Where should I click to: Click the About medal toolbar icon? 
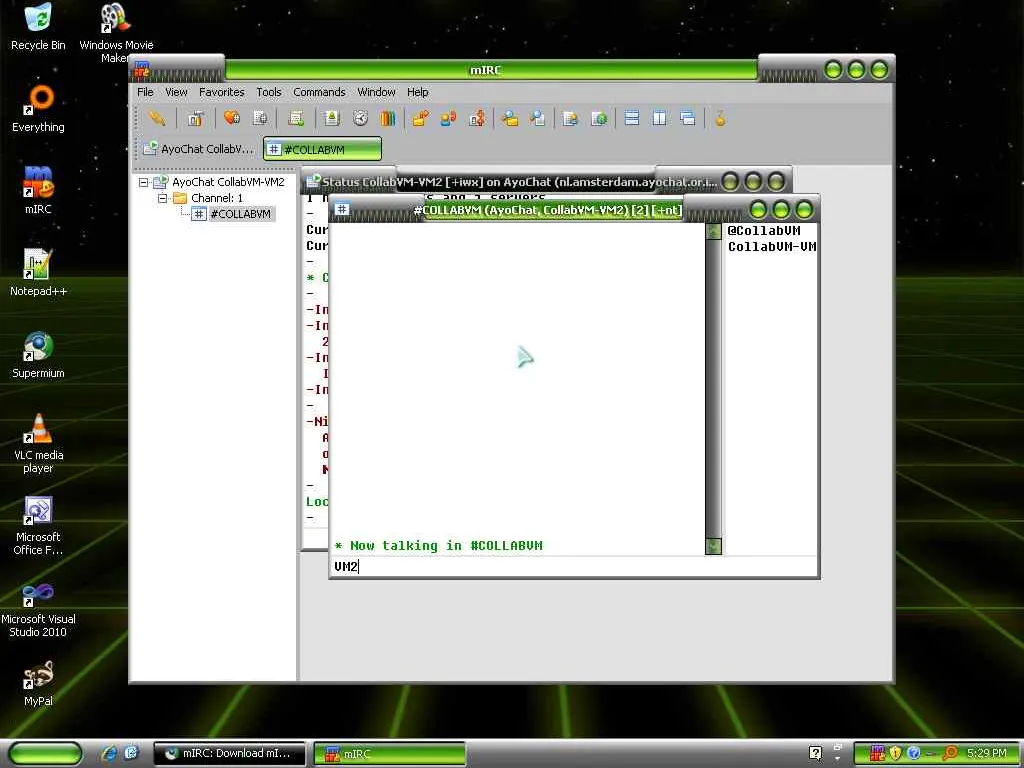point(720,118)
